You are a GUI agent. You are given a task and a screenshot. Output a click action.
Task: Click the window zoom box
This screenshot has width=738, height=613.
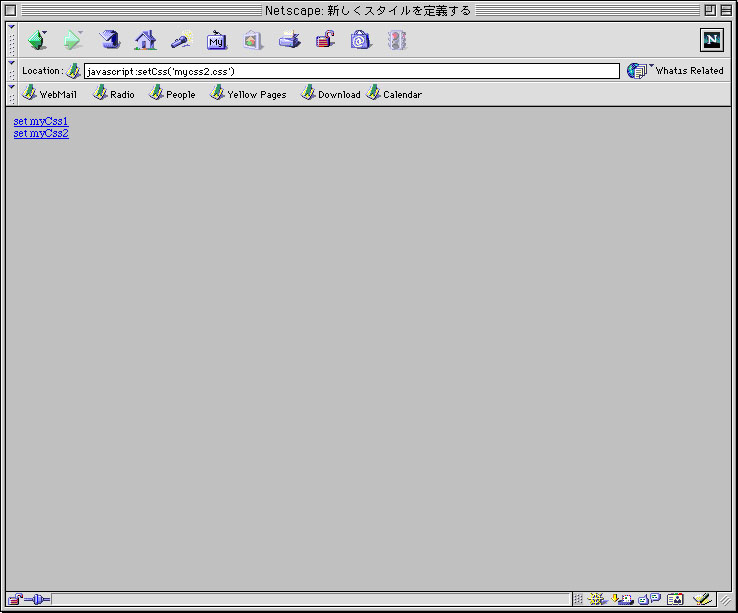tap(710, 10)
